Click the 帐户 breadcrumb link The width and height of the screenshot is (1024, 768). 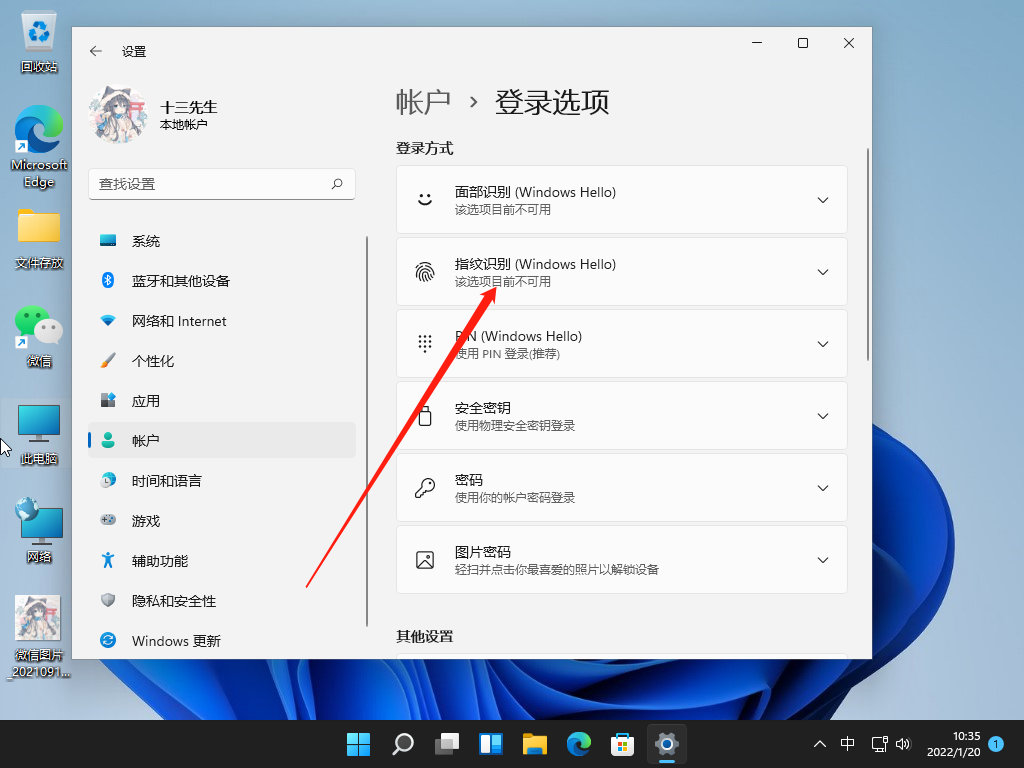(x=423, y=102)
